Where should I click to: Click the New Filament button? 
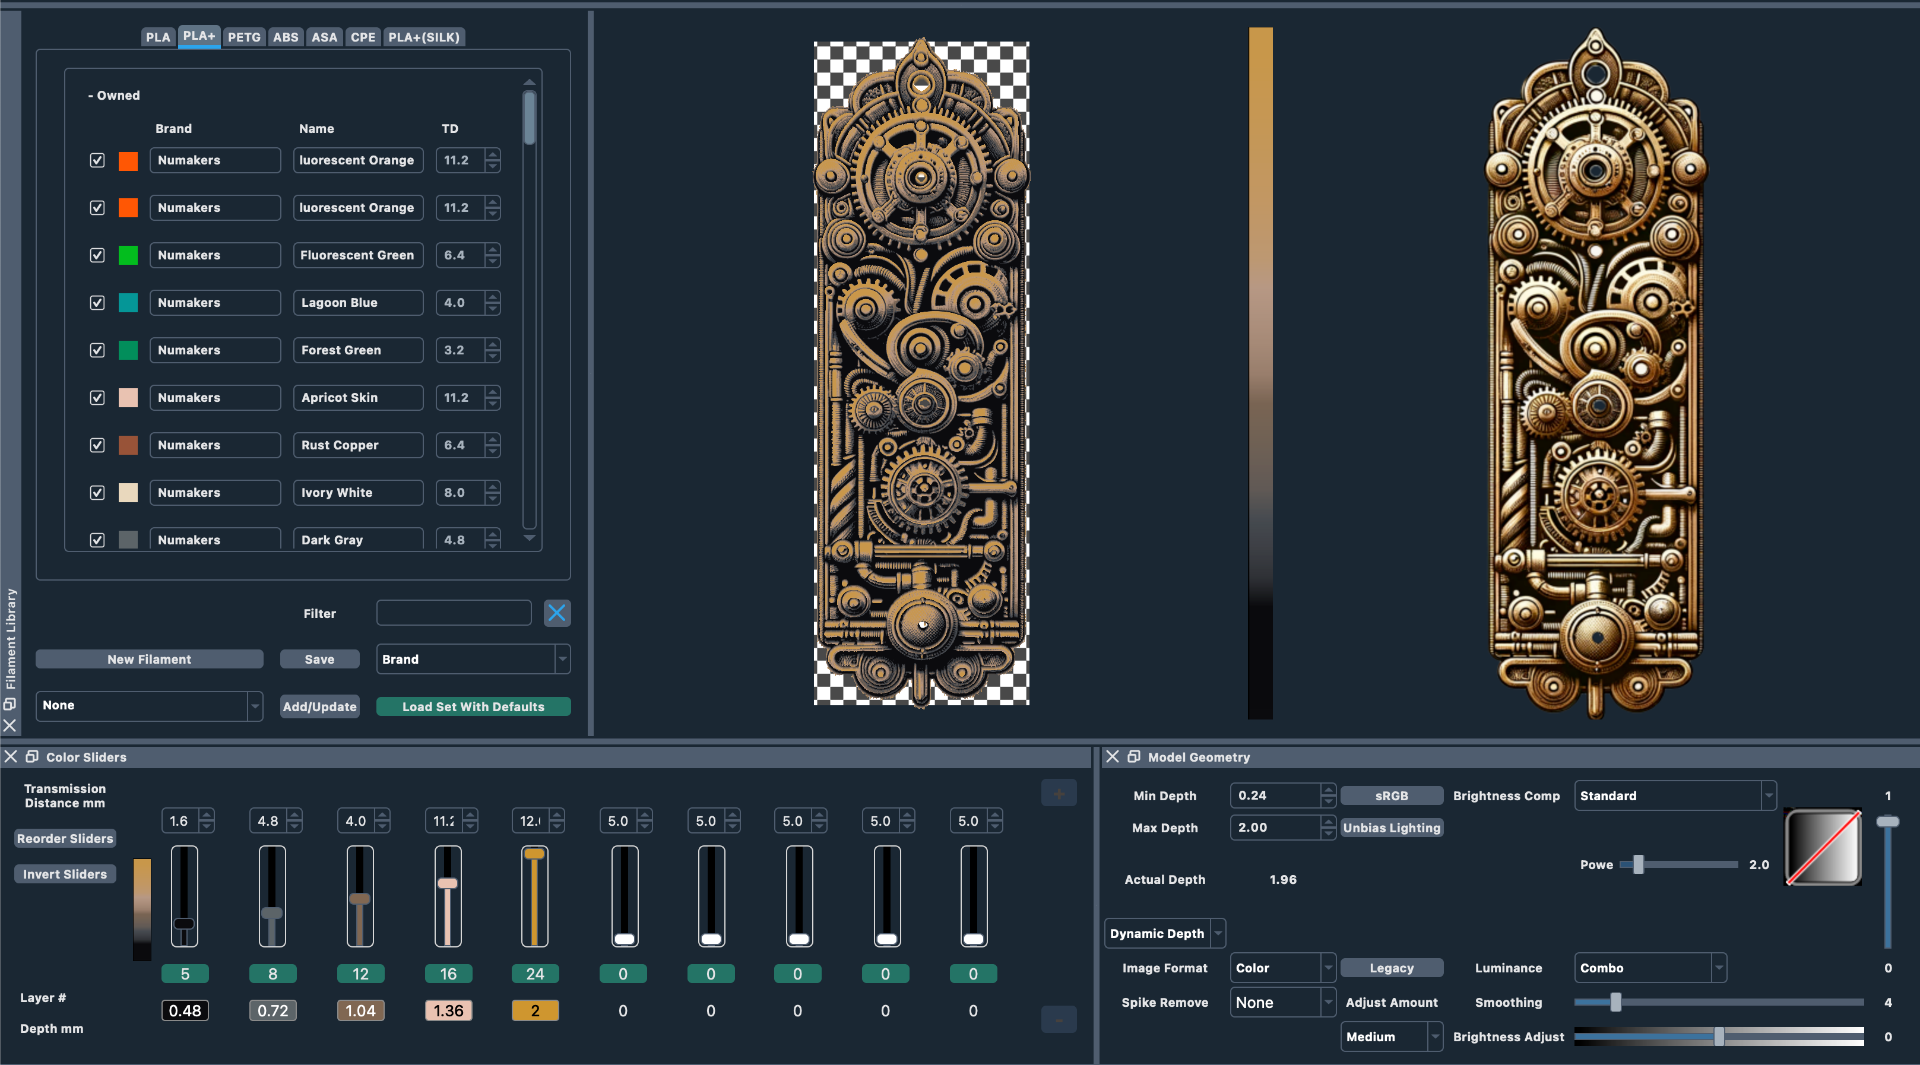pyautogui.click(x=149, y=660)
